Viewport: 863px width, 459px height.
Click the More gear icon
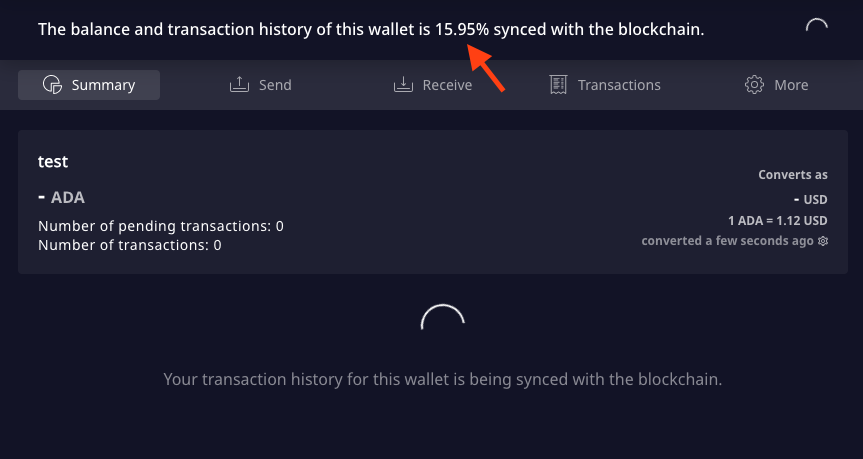pyautogui.click(x=754, y=85)
